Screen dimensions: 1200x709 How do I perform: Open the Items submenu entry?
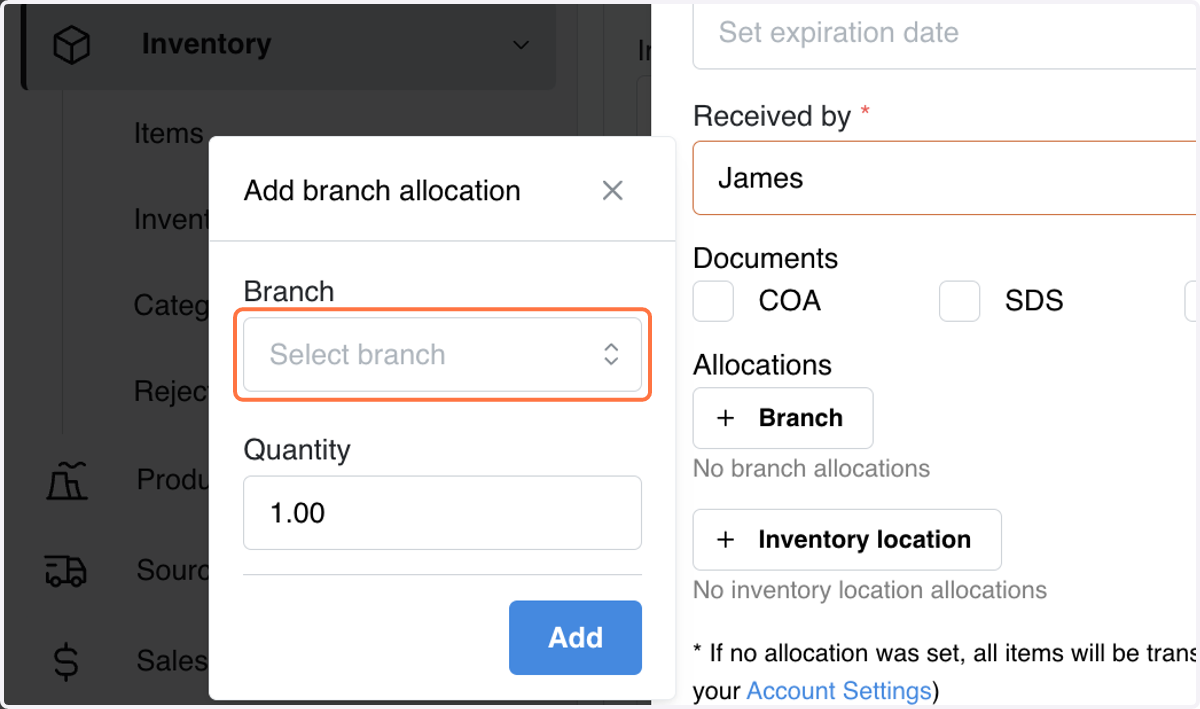pos(168,133)
